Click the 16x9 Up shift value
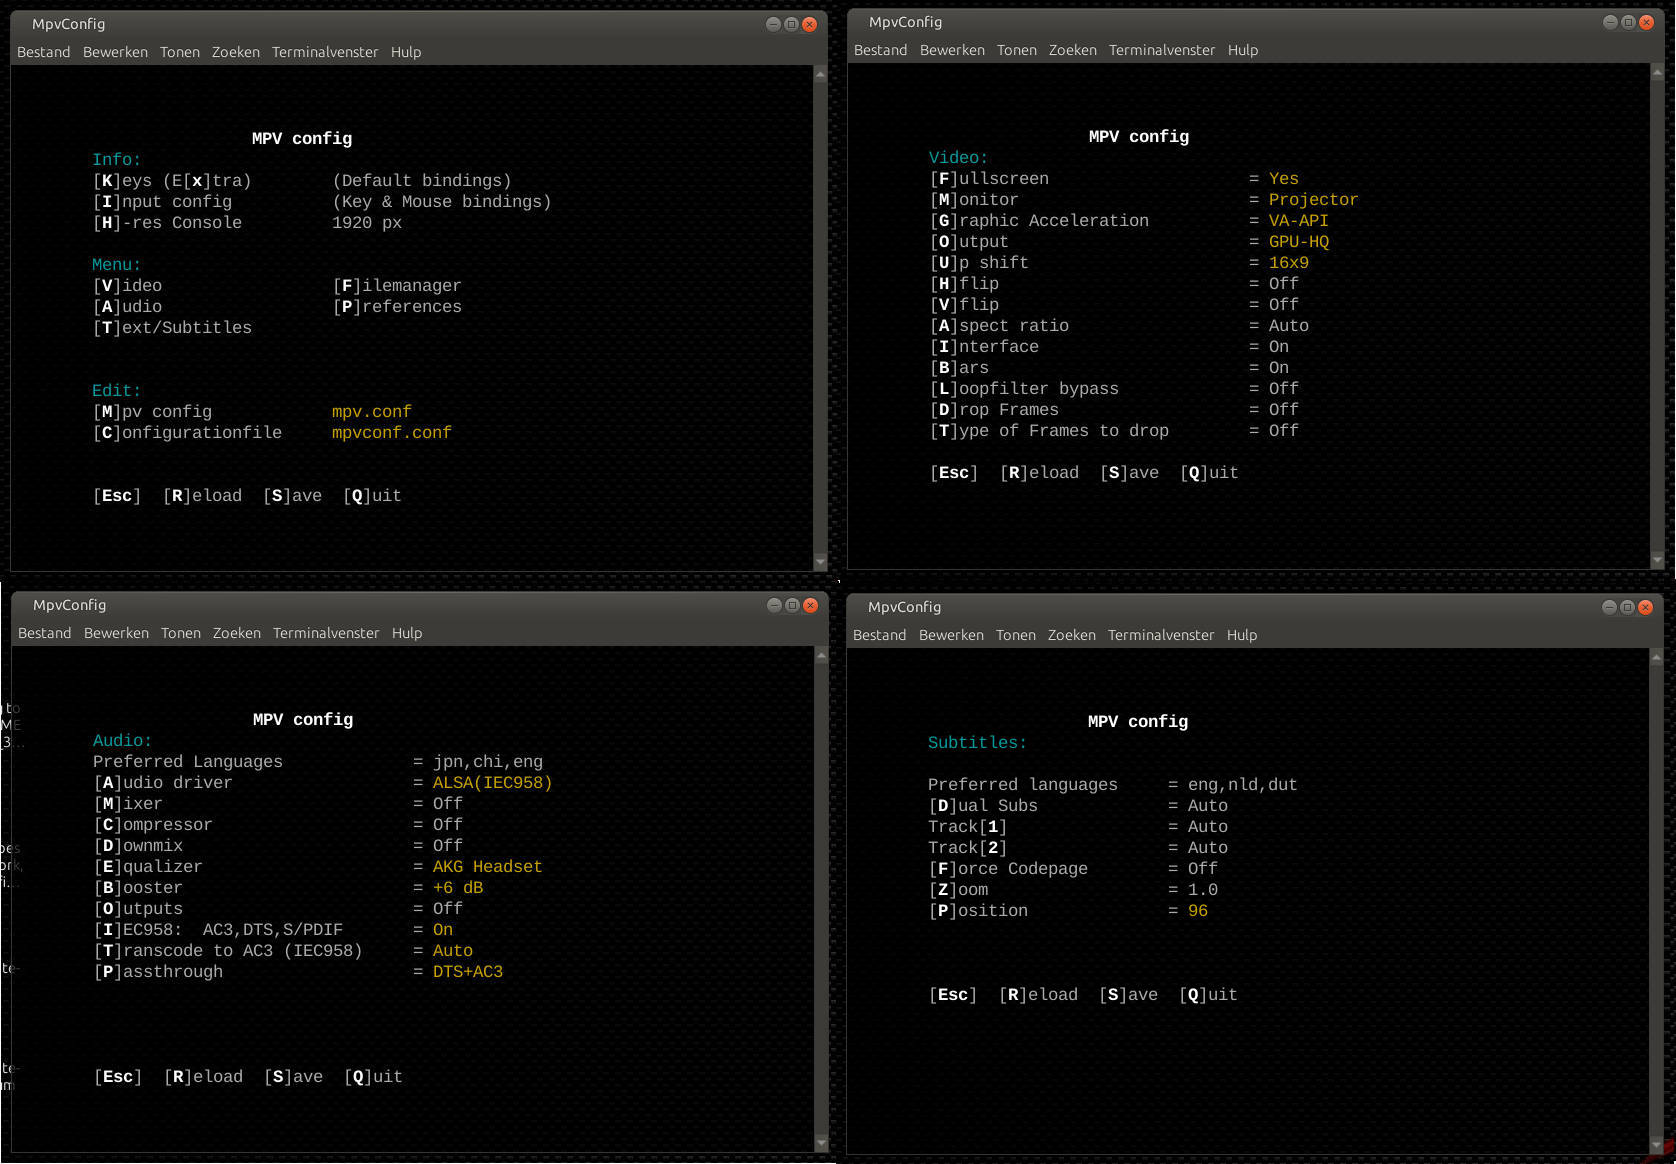Screen dimensions: 1676x1164 [1289, 263]
